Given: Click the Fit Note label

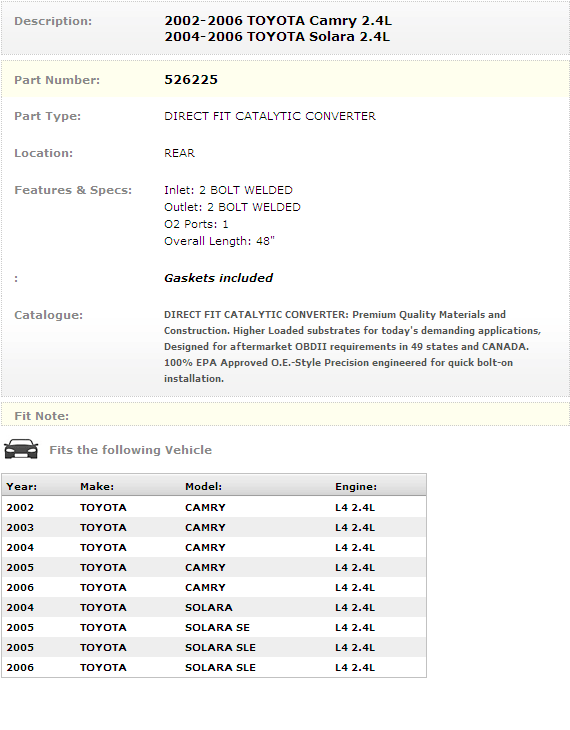Looking at the screenshot, I should click(x=41, y=416).
